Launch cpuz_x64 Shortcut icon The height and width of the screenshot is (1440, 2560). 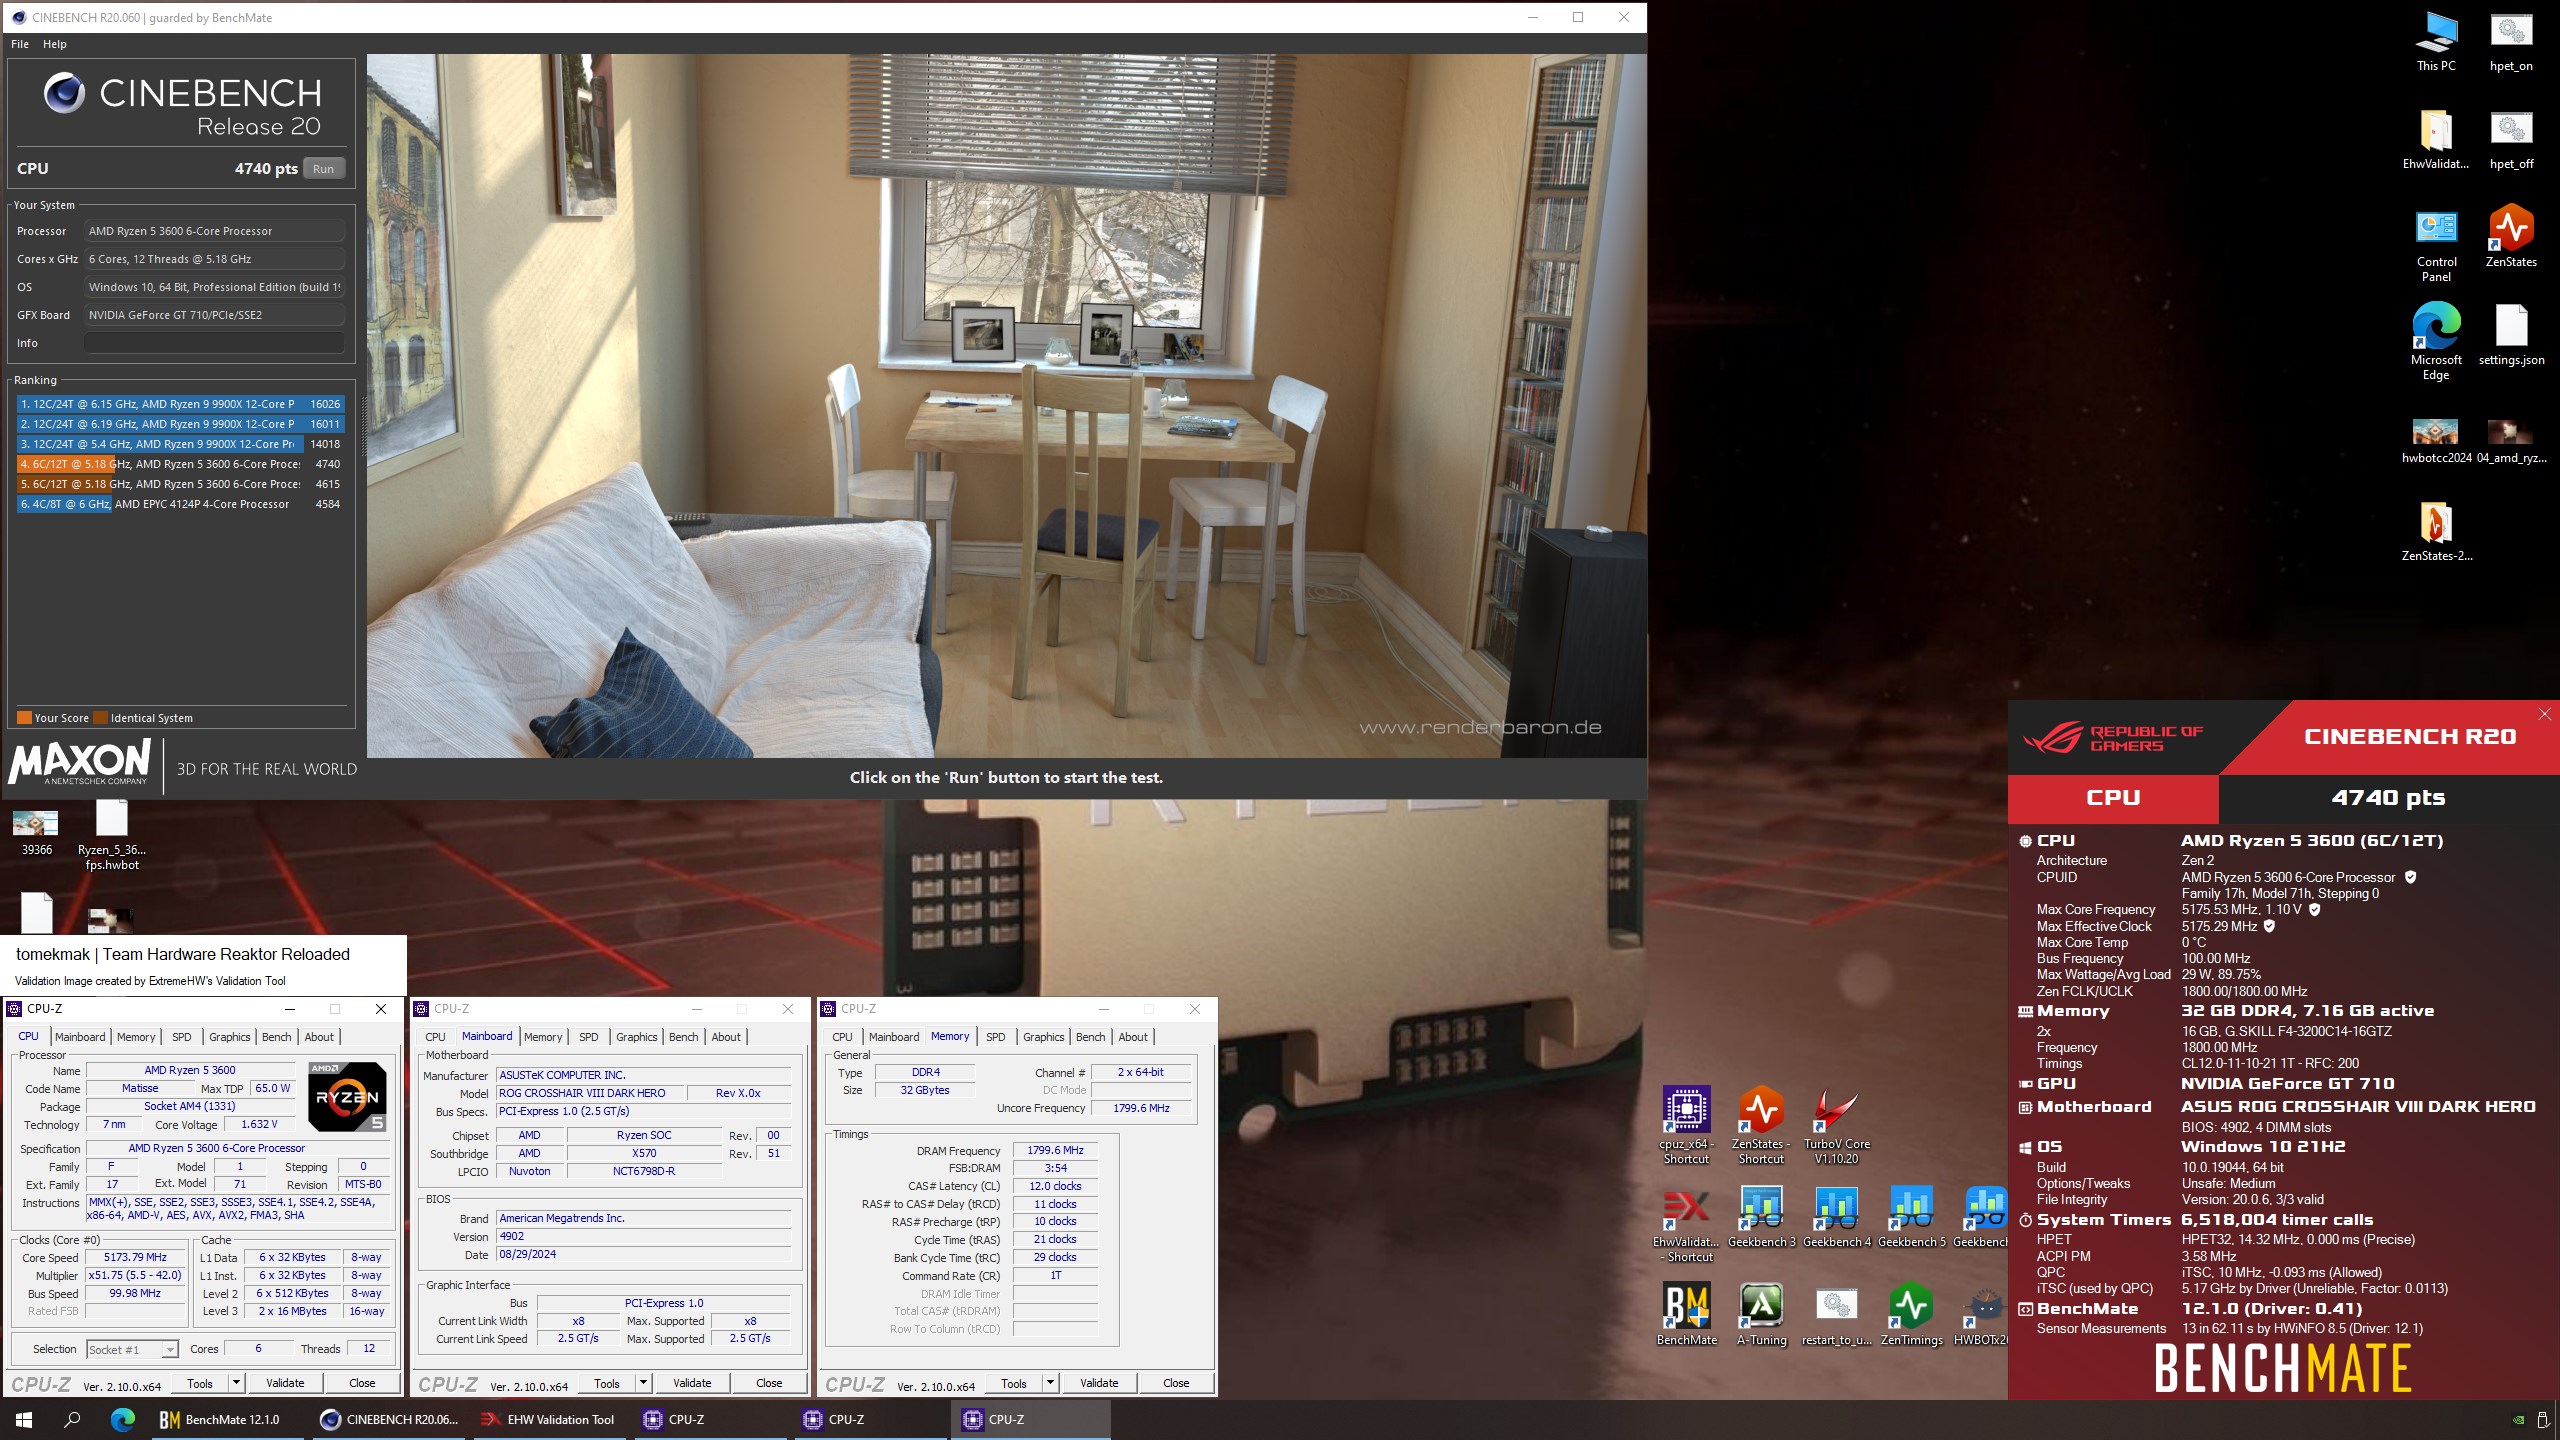click(x=1686, y=1125)
